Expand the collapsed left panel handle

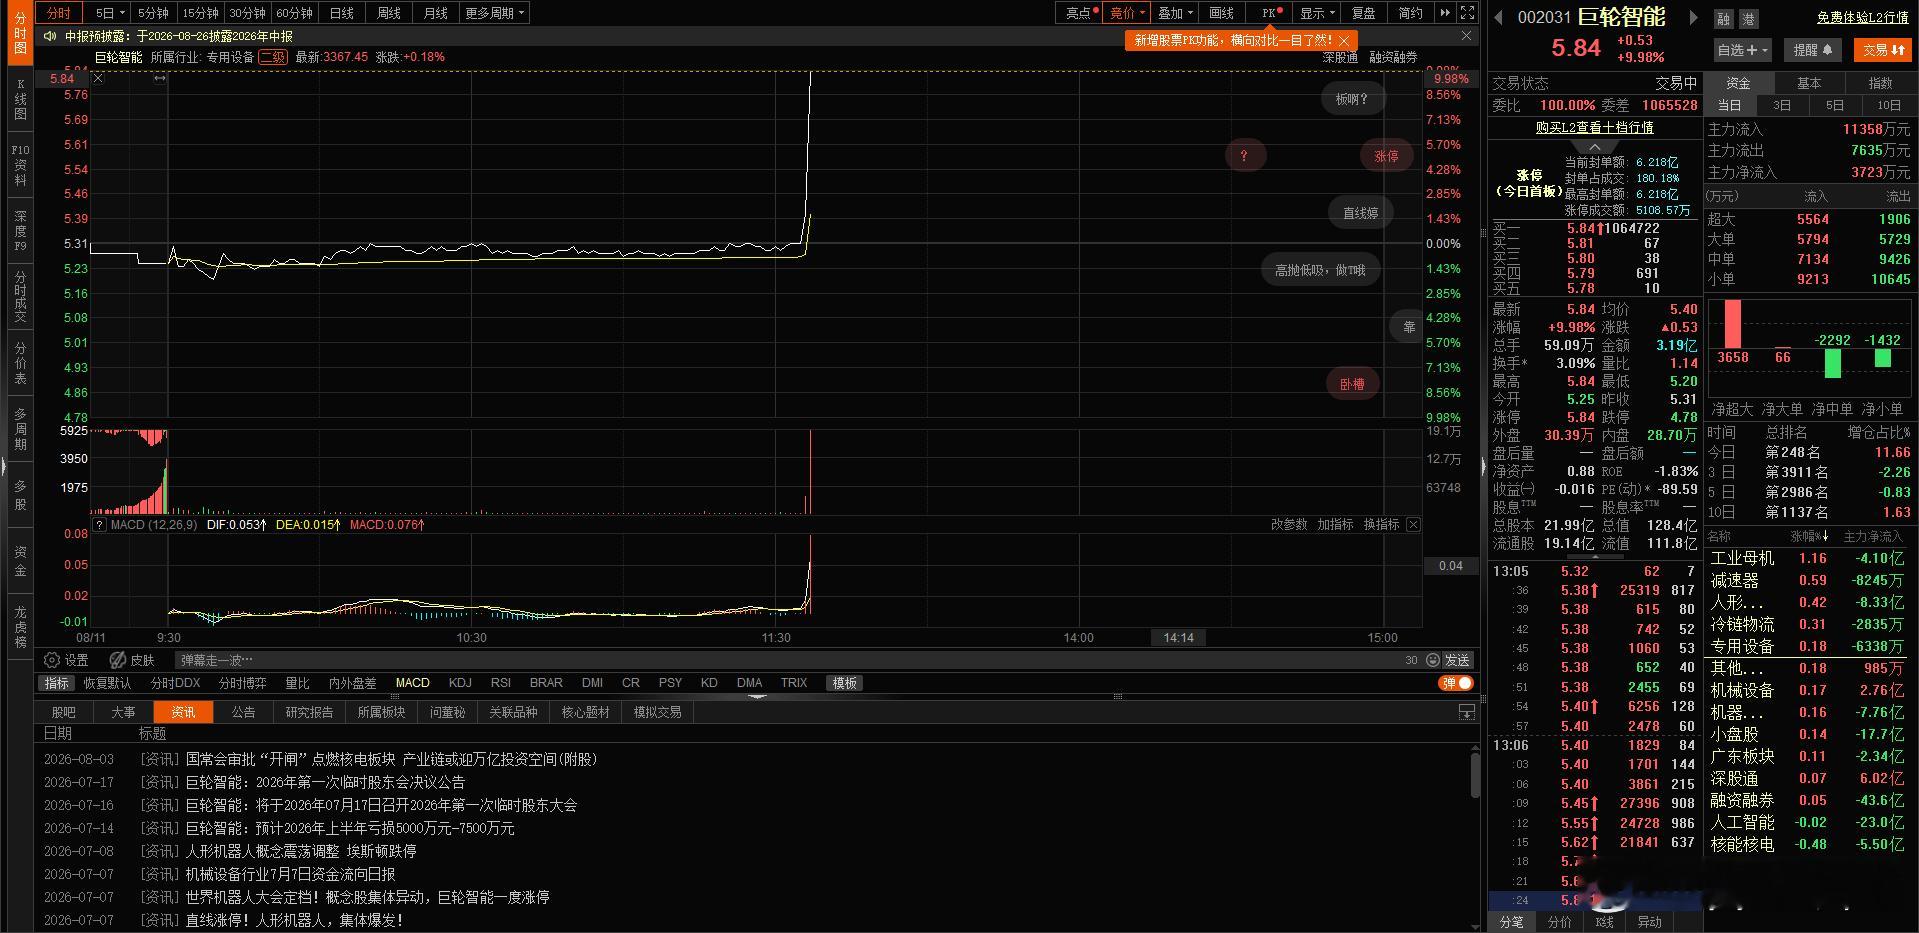tap(4, 466)
